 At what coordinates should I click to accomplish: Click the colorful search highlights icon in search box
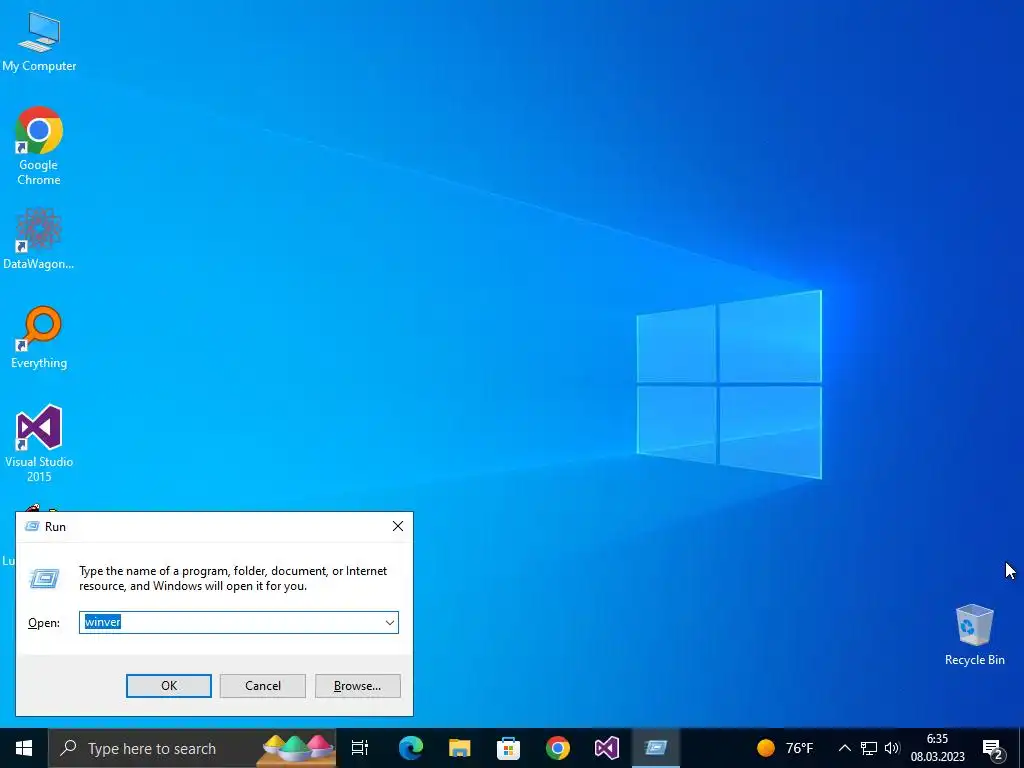(295, 748)
